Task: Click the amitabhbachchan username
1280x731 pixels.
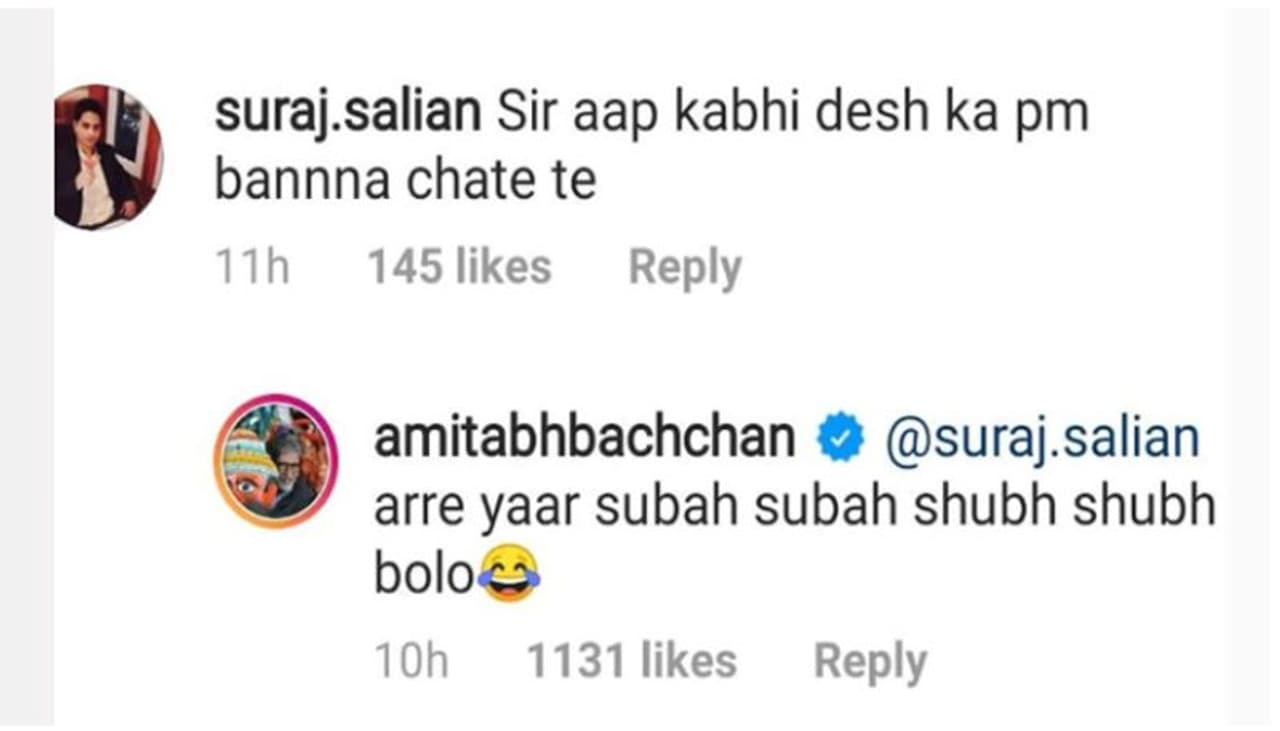Action: 584,440
